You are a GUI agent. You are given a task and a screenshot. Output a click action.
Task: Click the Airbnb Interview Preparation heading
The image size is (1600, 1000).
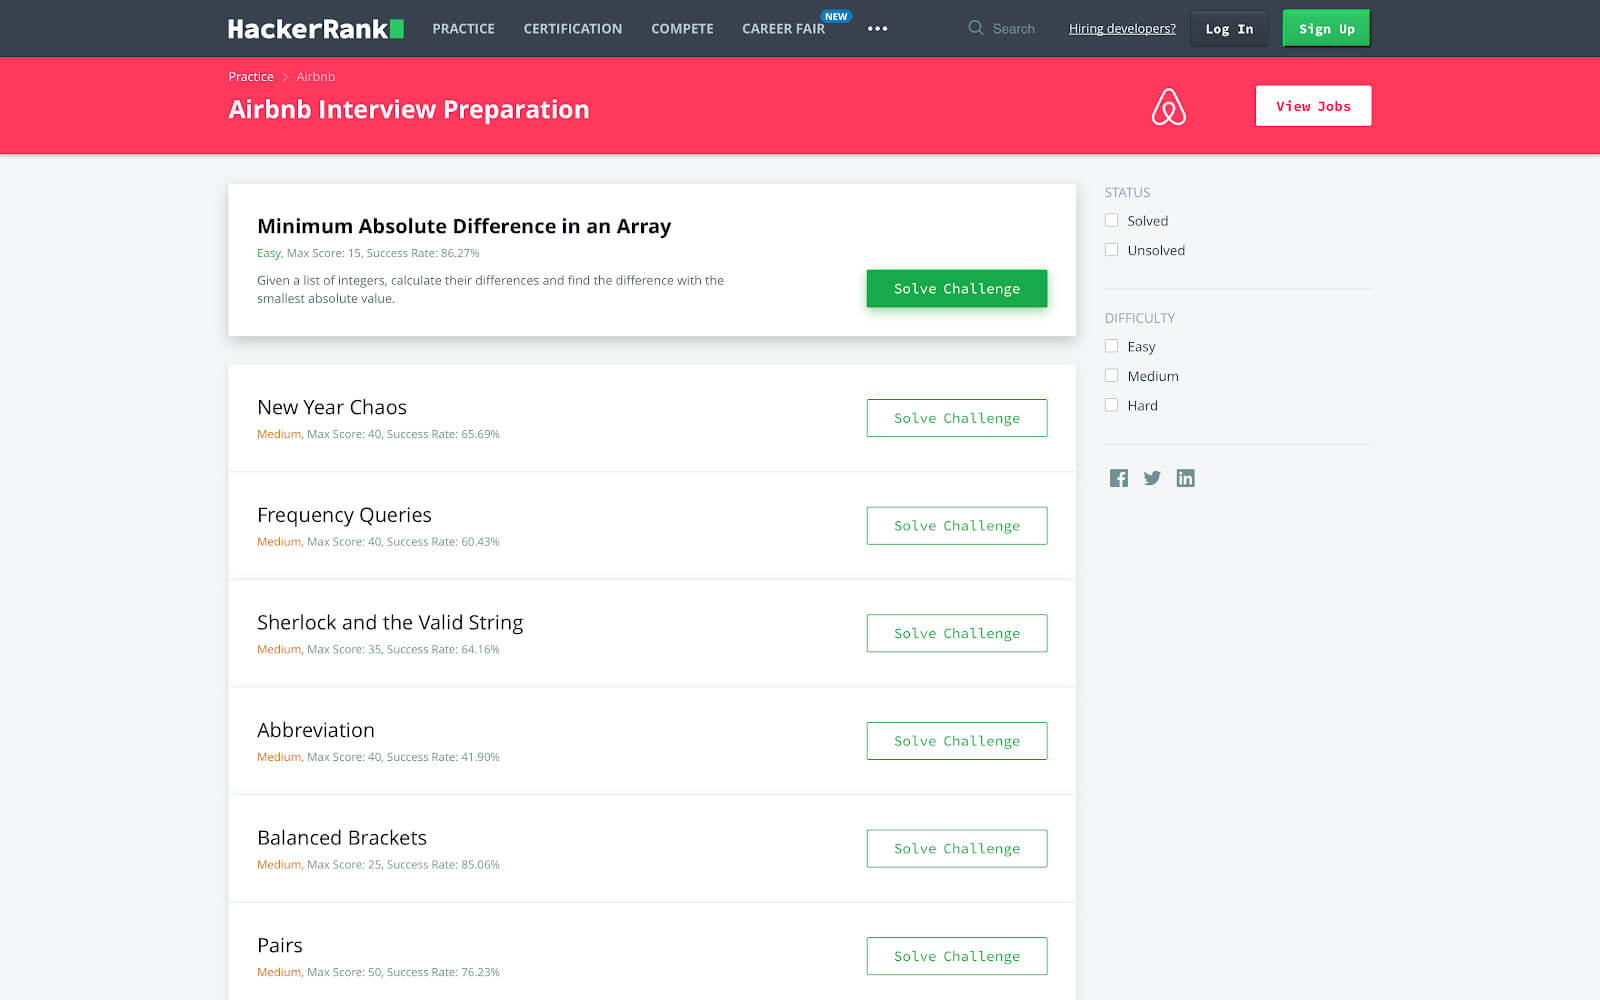[x=409, y=109]
